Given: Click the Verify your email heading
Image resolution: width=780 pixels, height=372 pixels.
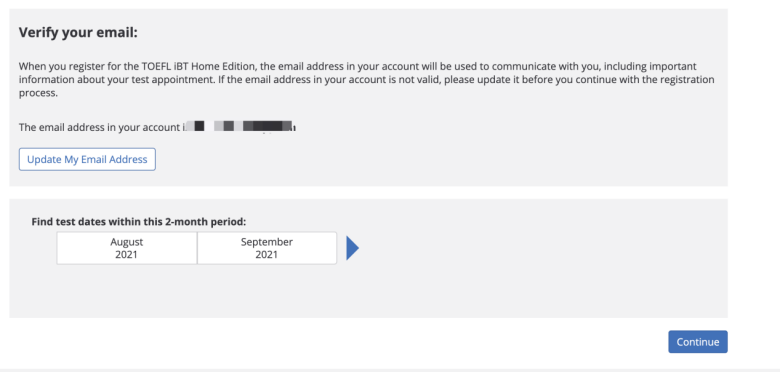Looking at the screenshot, I should pos(78,33).
